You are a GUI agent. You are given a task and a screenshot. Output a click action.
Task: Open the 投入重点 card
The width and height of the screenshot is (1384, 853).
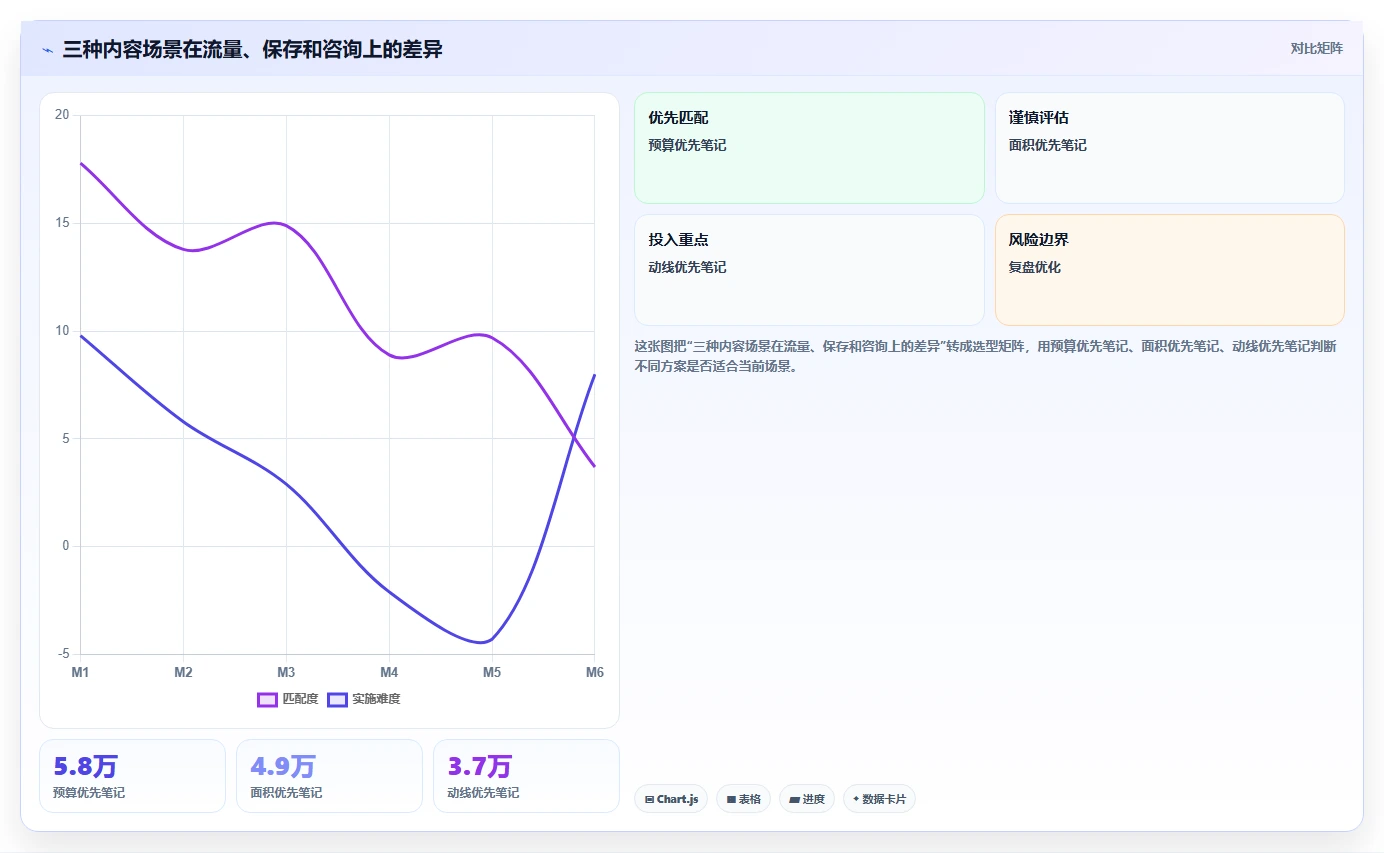[809, 270]
